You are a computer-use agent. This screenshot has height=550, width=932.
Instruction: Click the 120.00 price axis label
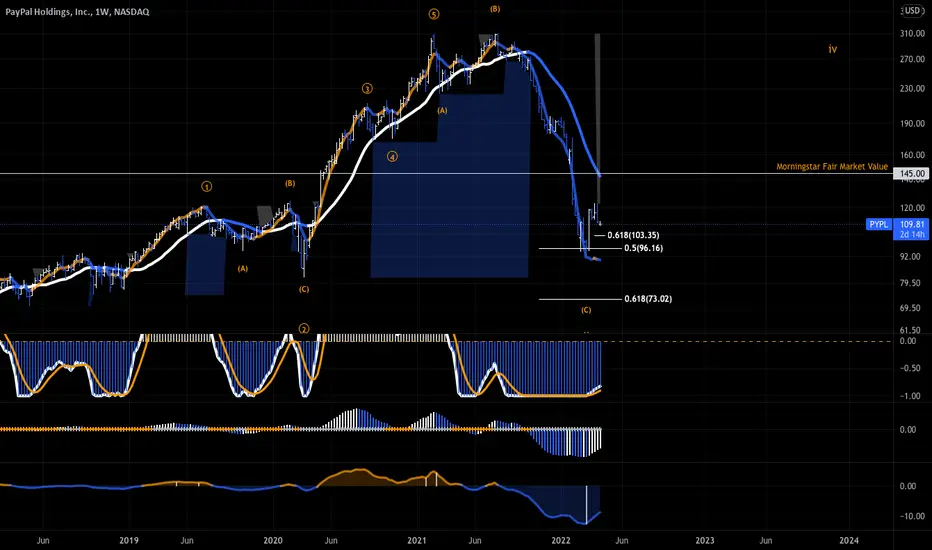[912, 208]
